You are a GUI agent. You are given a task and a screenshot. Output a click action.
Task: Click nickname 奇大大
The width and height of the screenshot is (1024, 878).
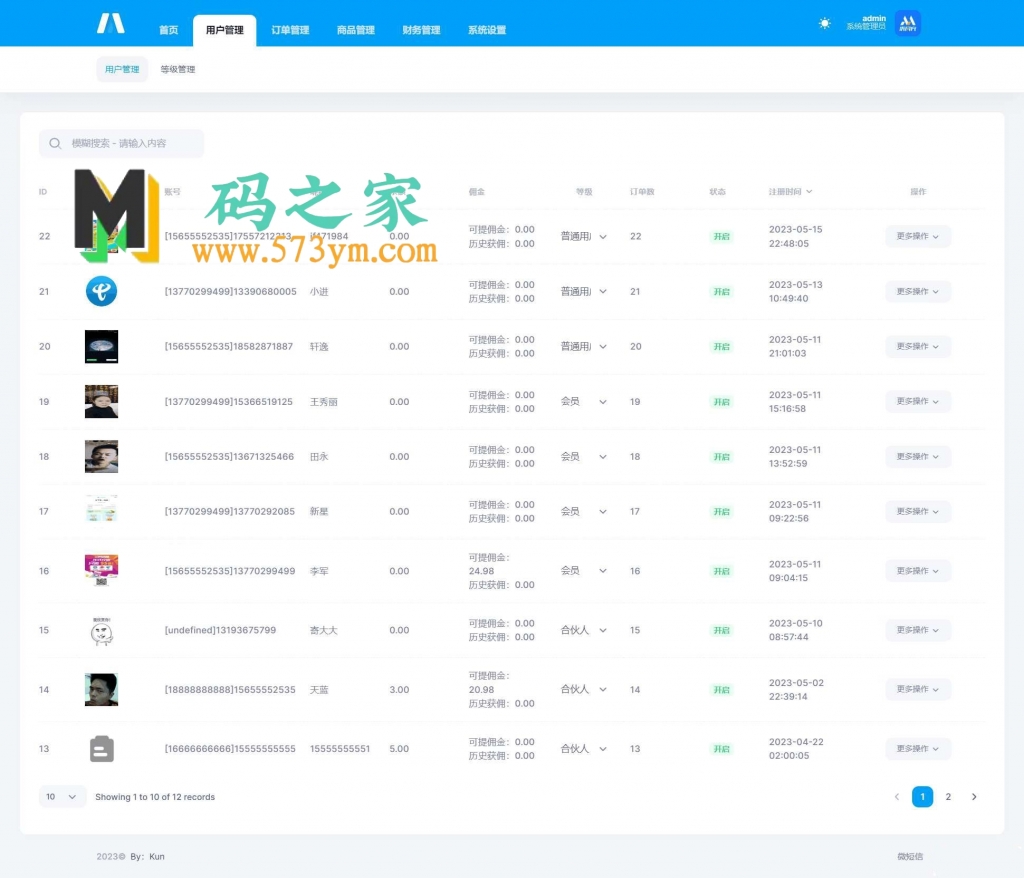pyautogui.click(x=323, y=630)
